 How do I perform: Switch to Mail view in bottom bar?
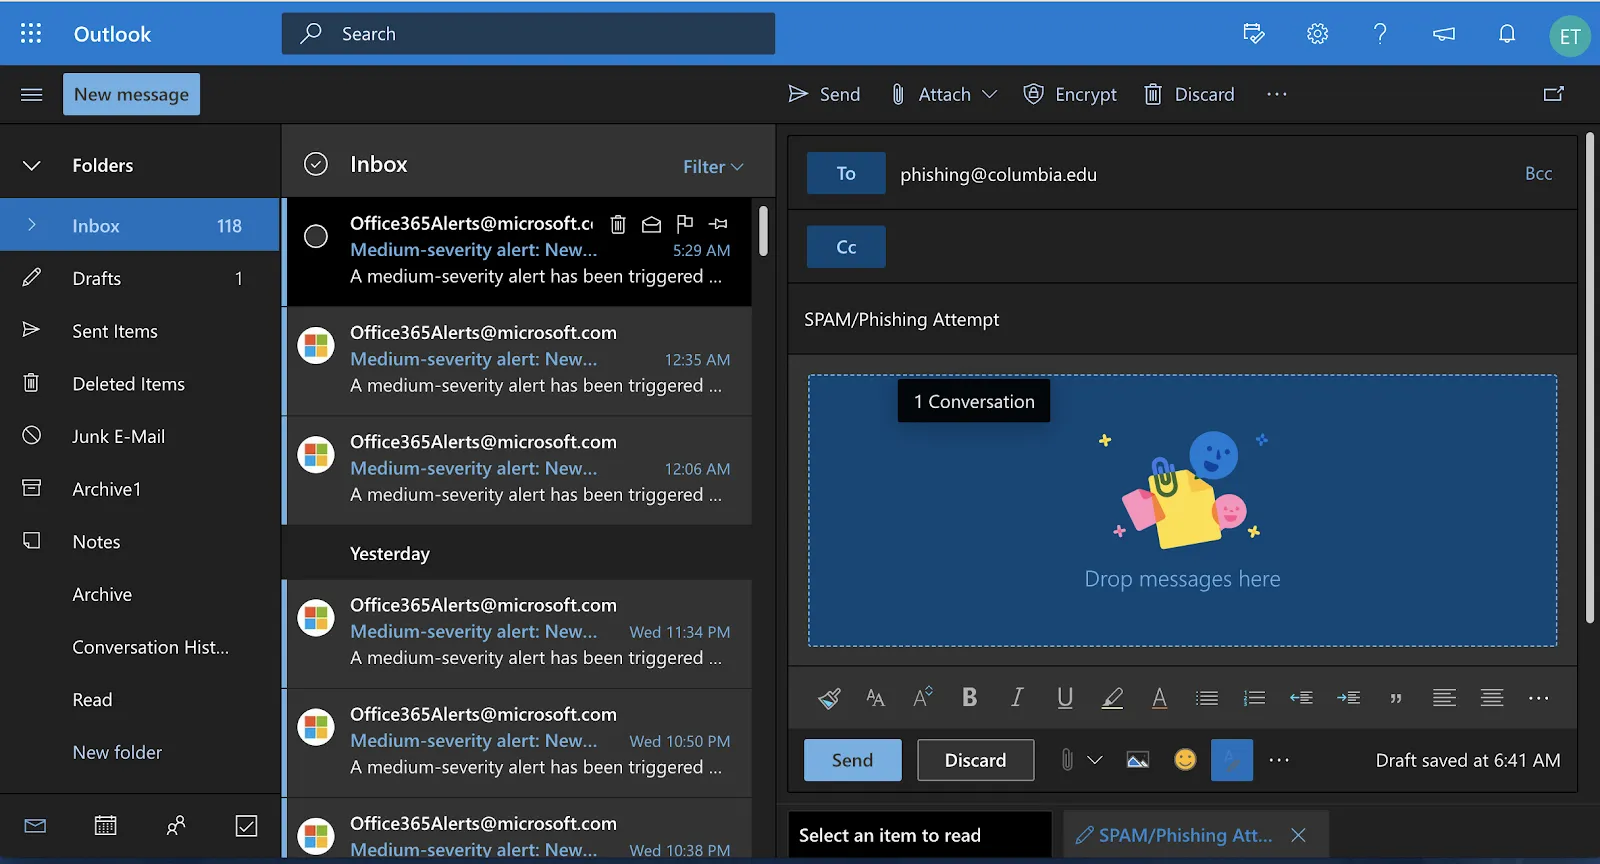(35, 826)
